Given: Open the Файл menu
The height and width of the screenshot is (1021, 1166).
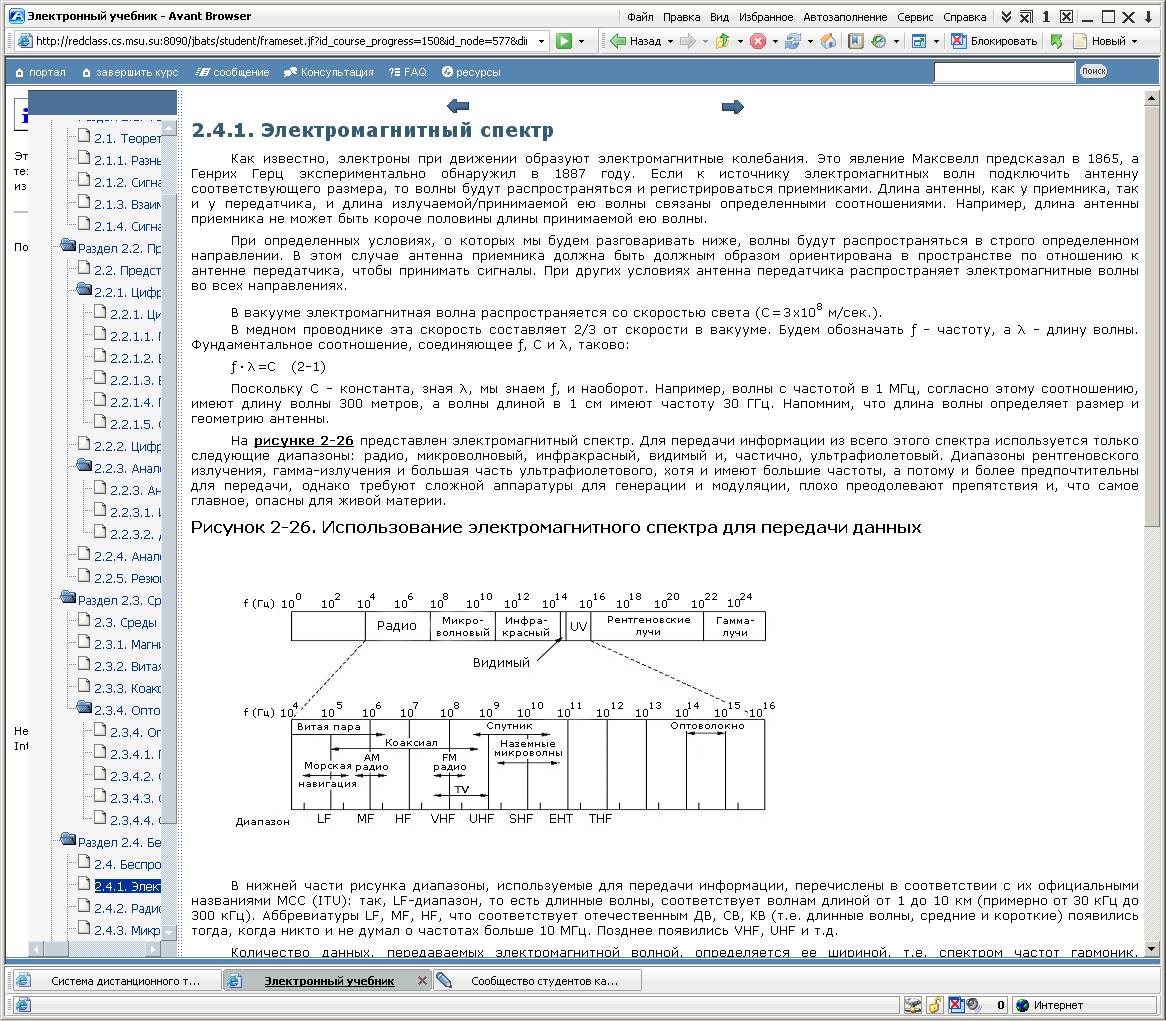Looking at the screenshot, I should 640,17.
